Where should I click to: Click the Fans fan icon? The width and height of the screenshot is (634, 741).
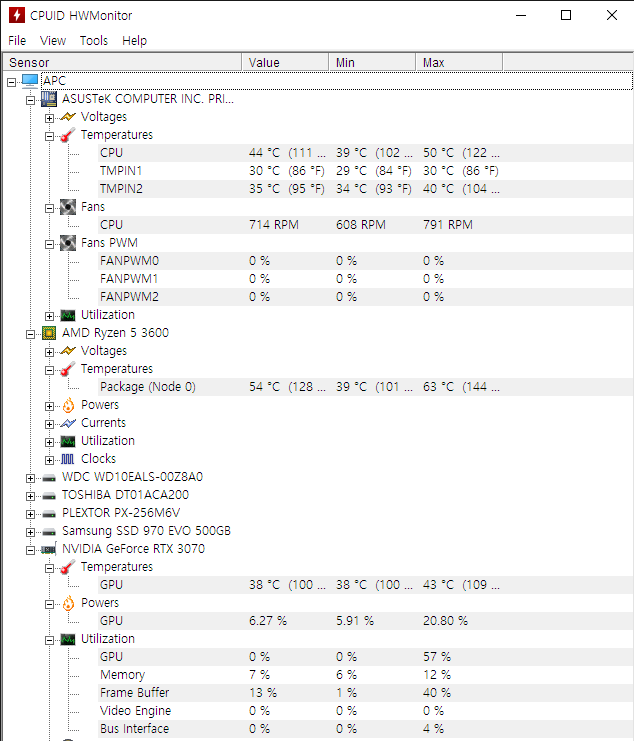68,207
